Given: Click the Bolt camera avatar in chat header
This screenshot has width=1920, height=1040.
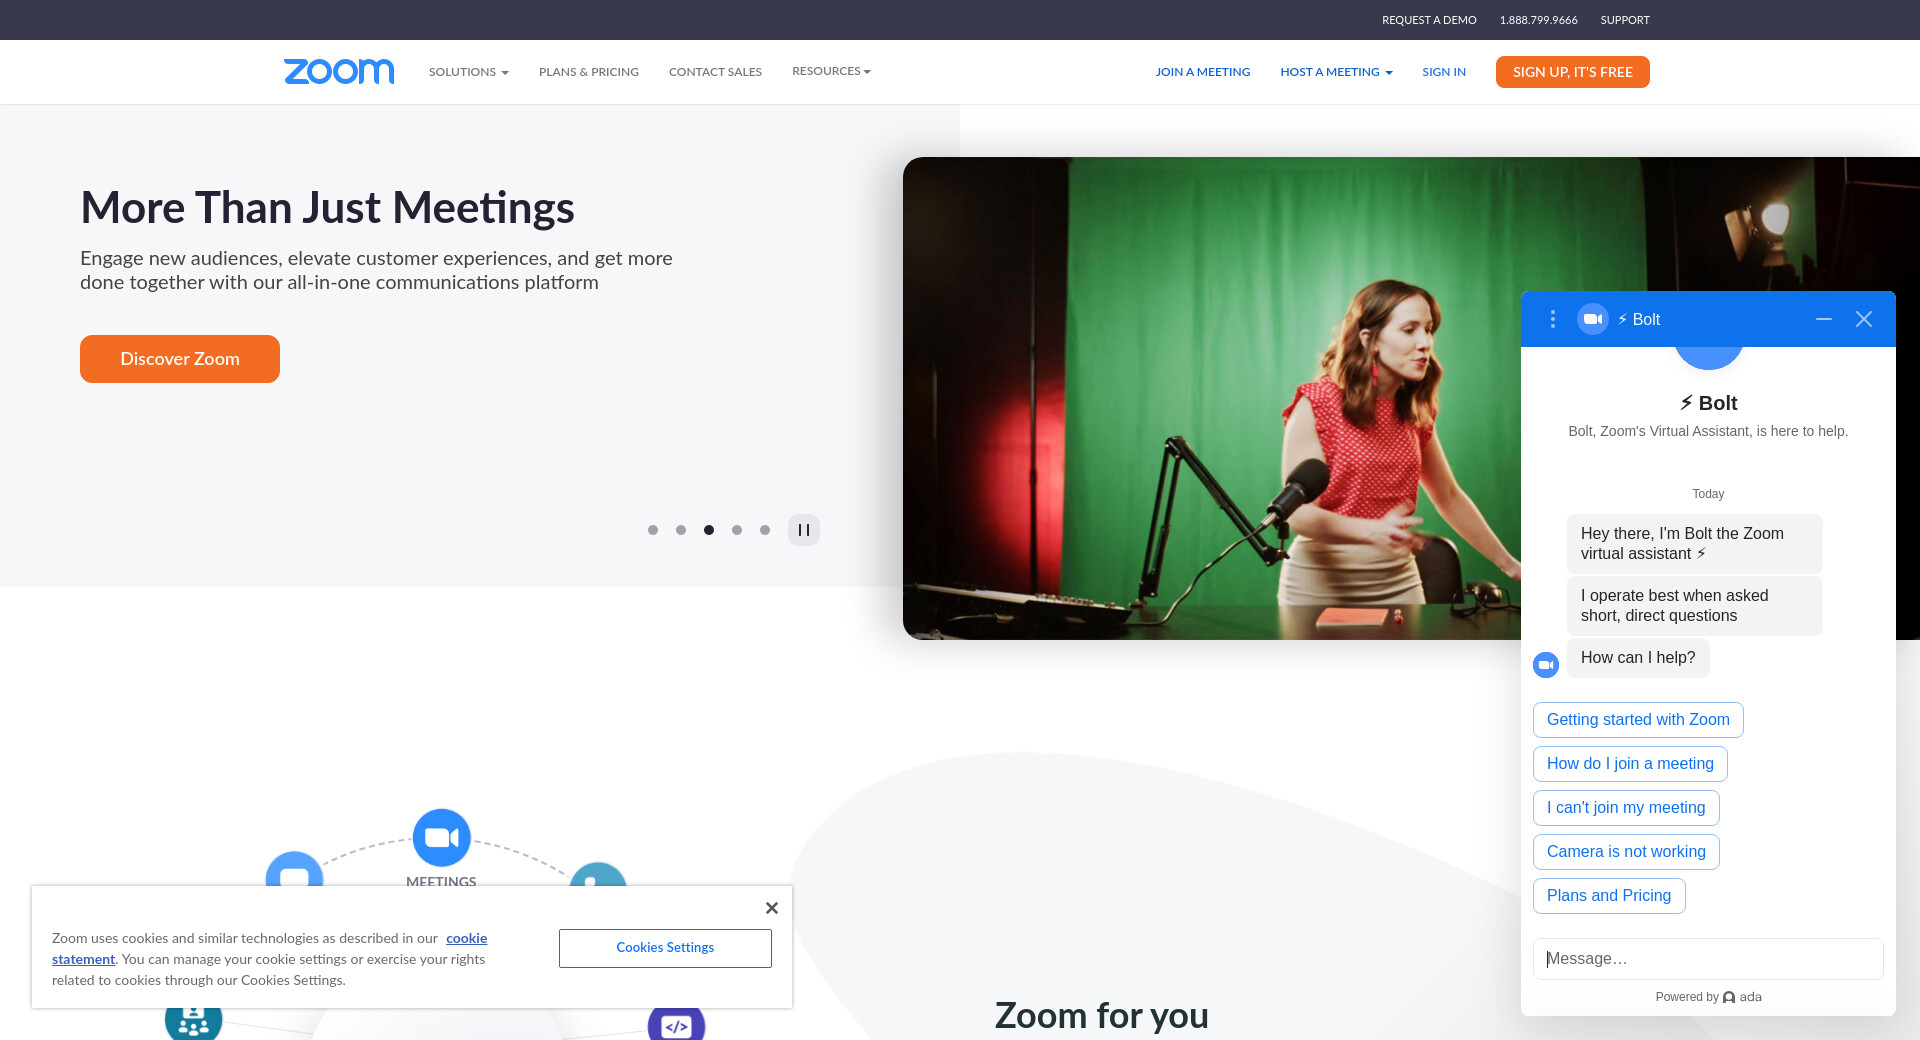Looking at the screenshot, I should coord(1592,319).
